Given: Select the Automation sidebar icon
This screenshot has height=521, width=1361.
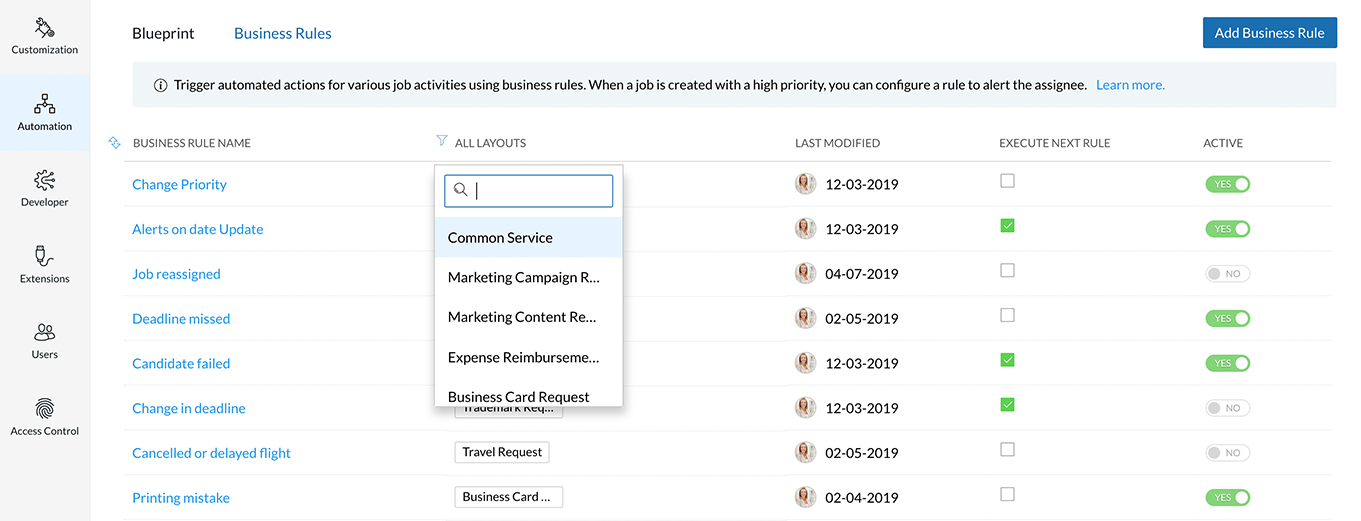Looking at the screenshot, I should pos(44,105).
